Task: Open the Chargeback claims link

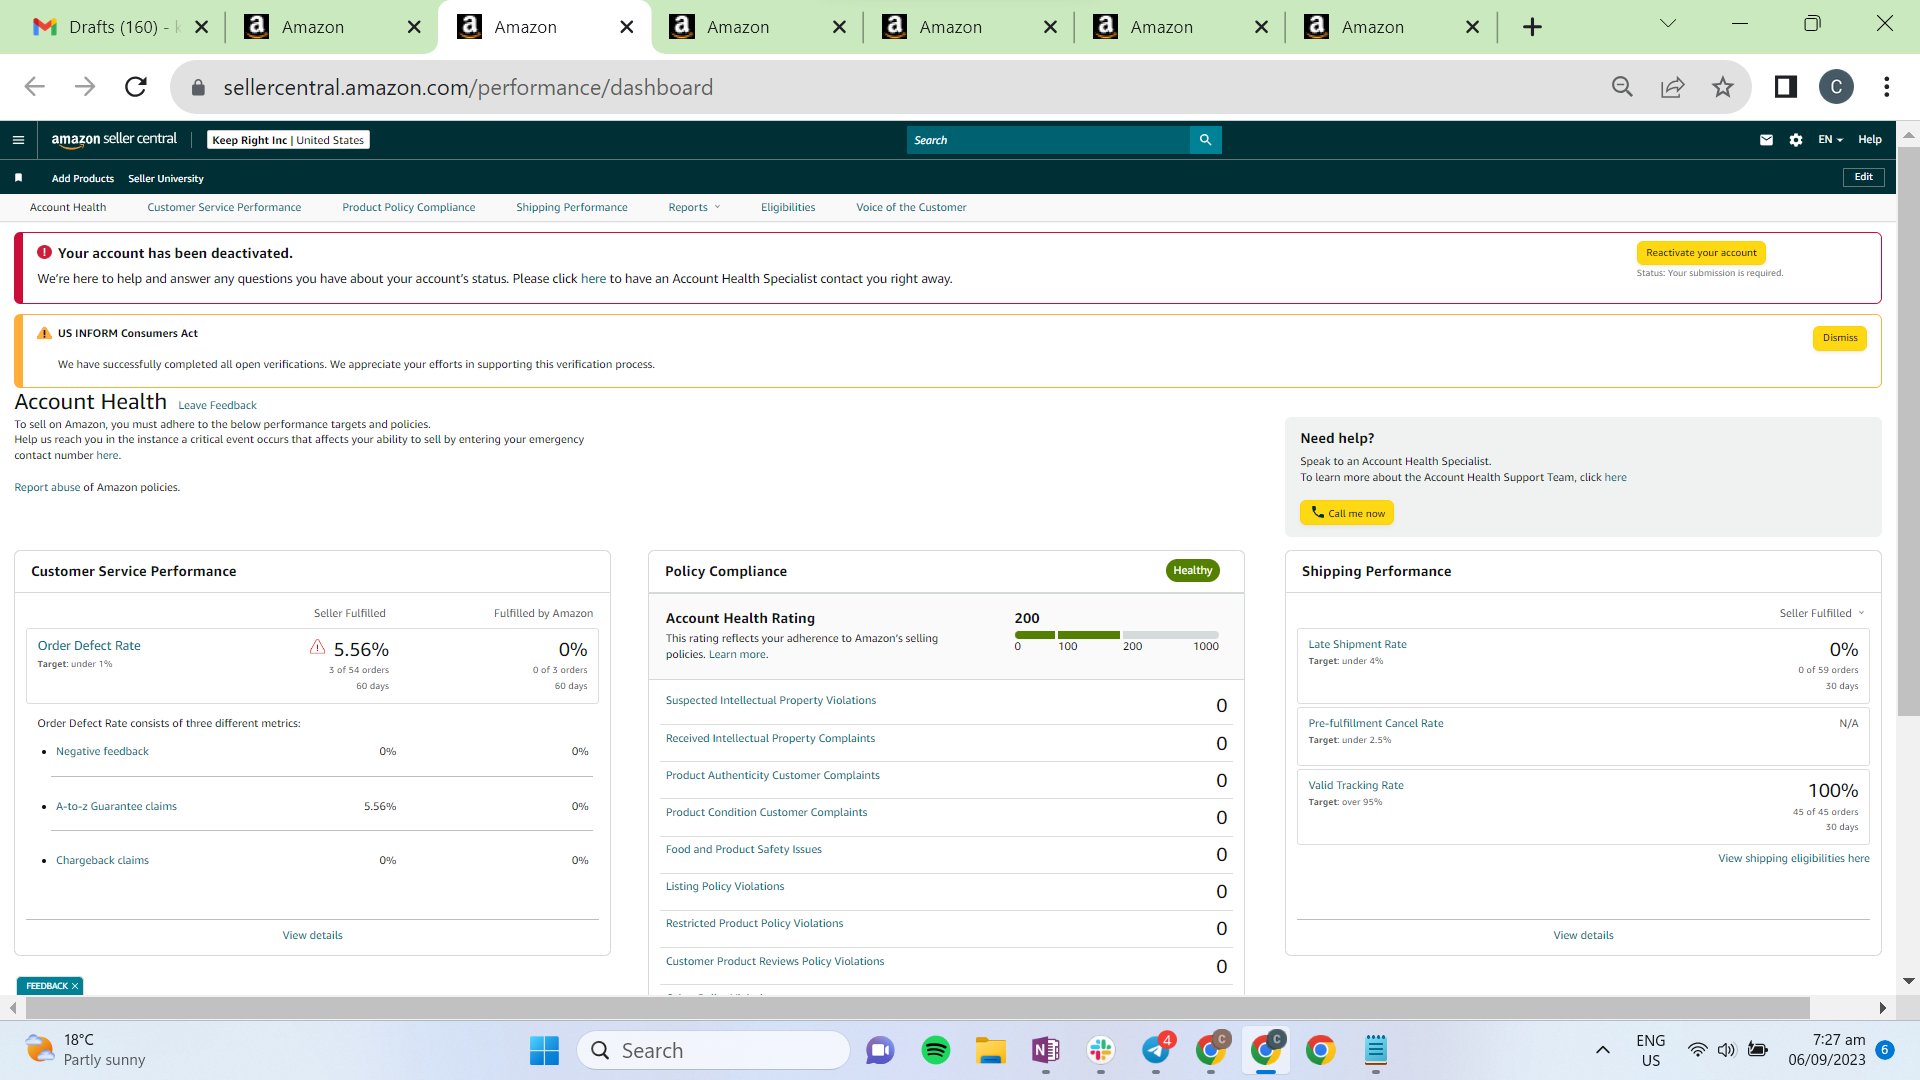Action: (102, 861)
